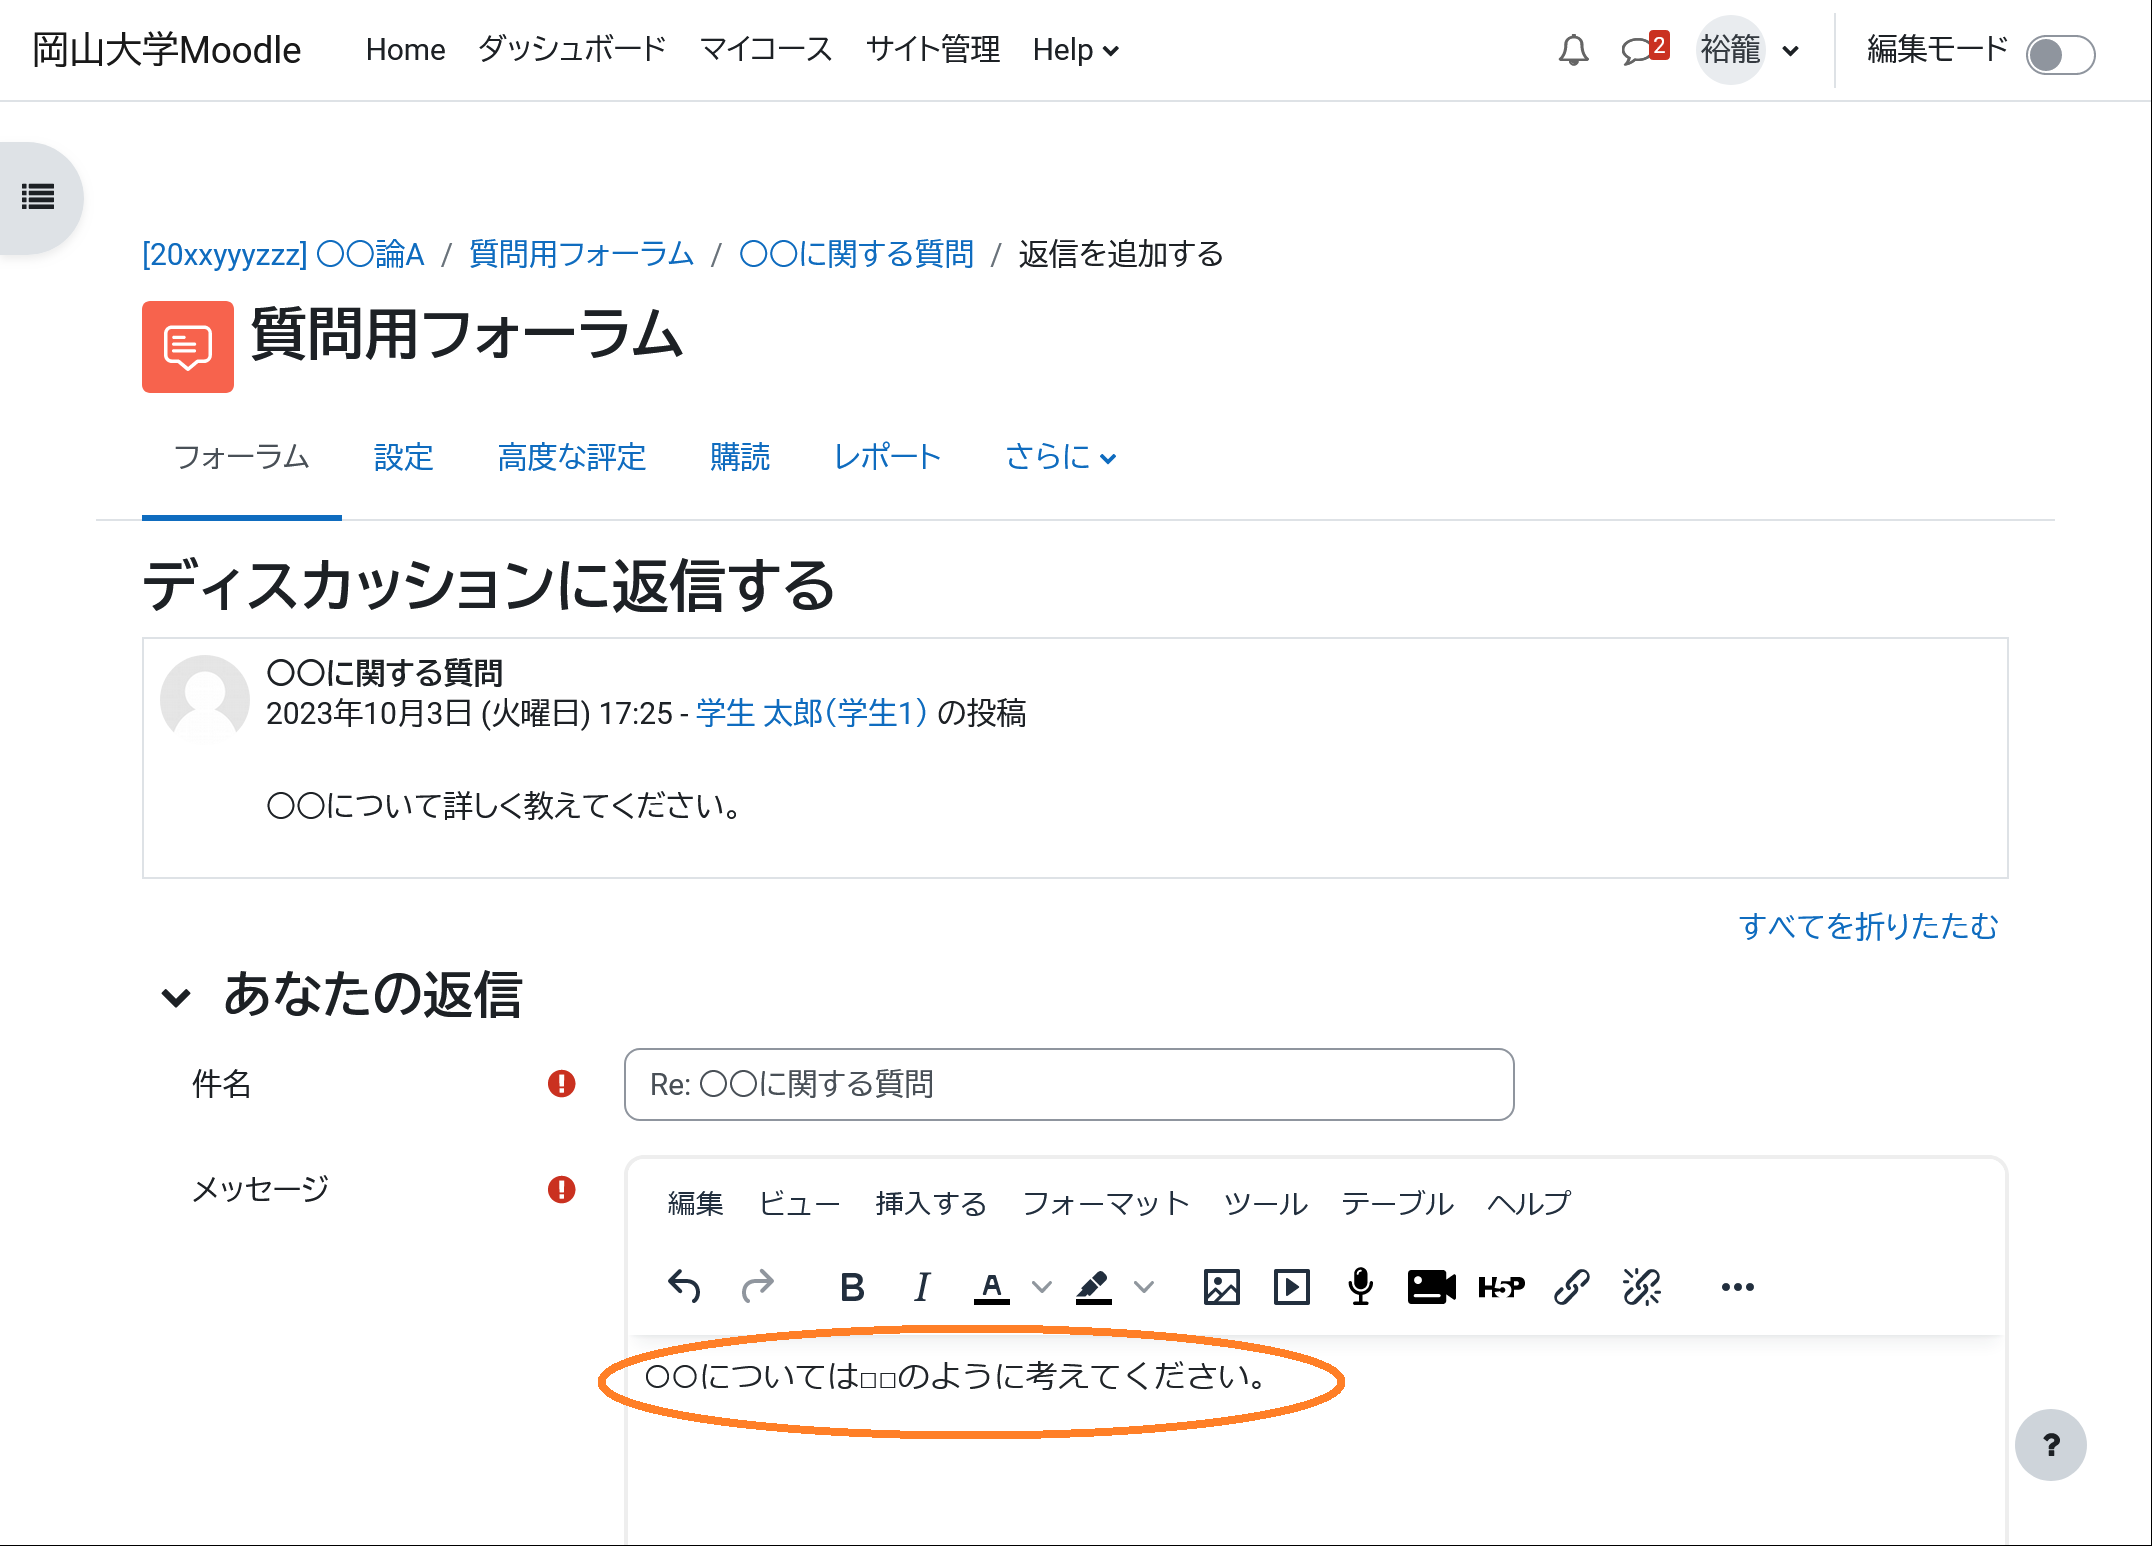Apply the background highlight color marker
The image size is (2152, 1546).
pos(1094,1287)
